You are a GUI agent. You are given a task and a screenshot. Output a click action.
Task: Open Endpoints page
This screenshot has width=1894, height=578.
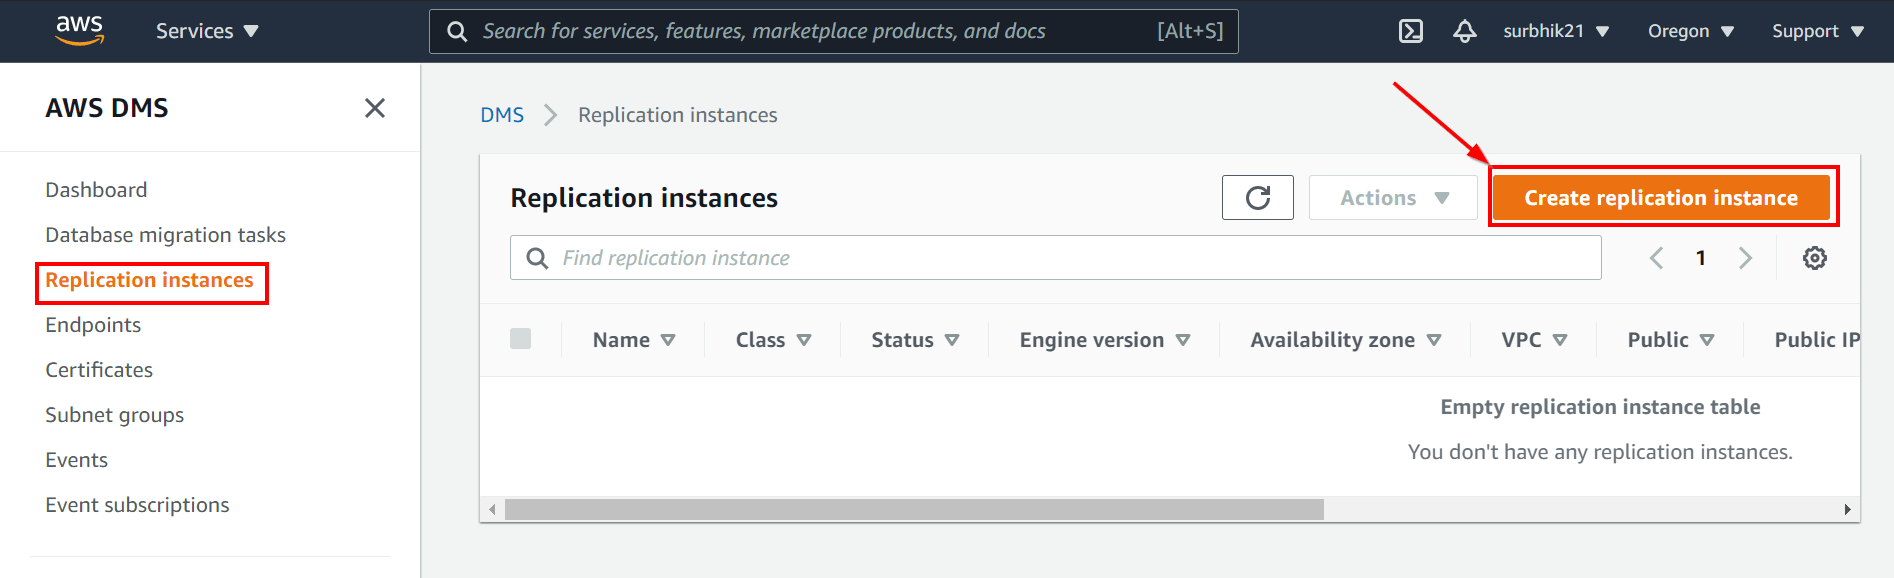tap(93, 325)
